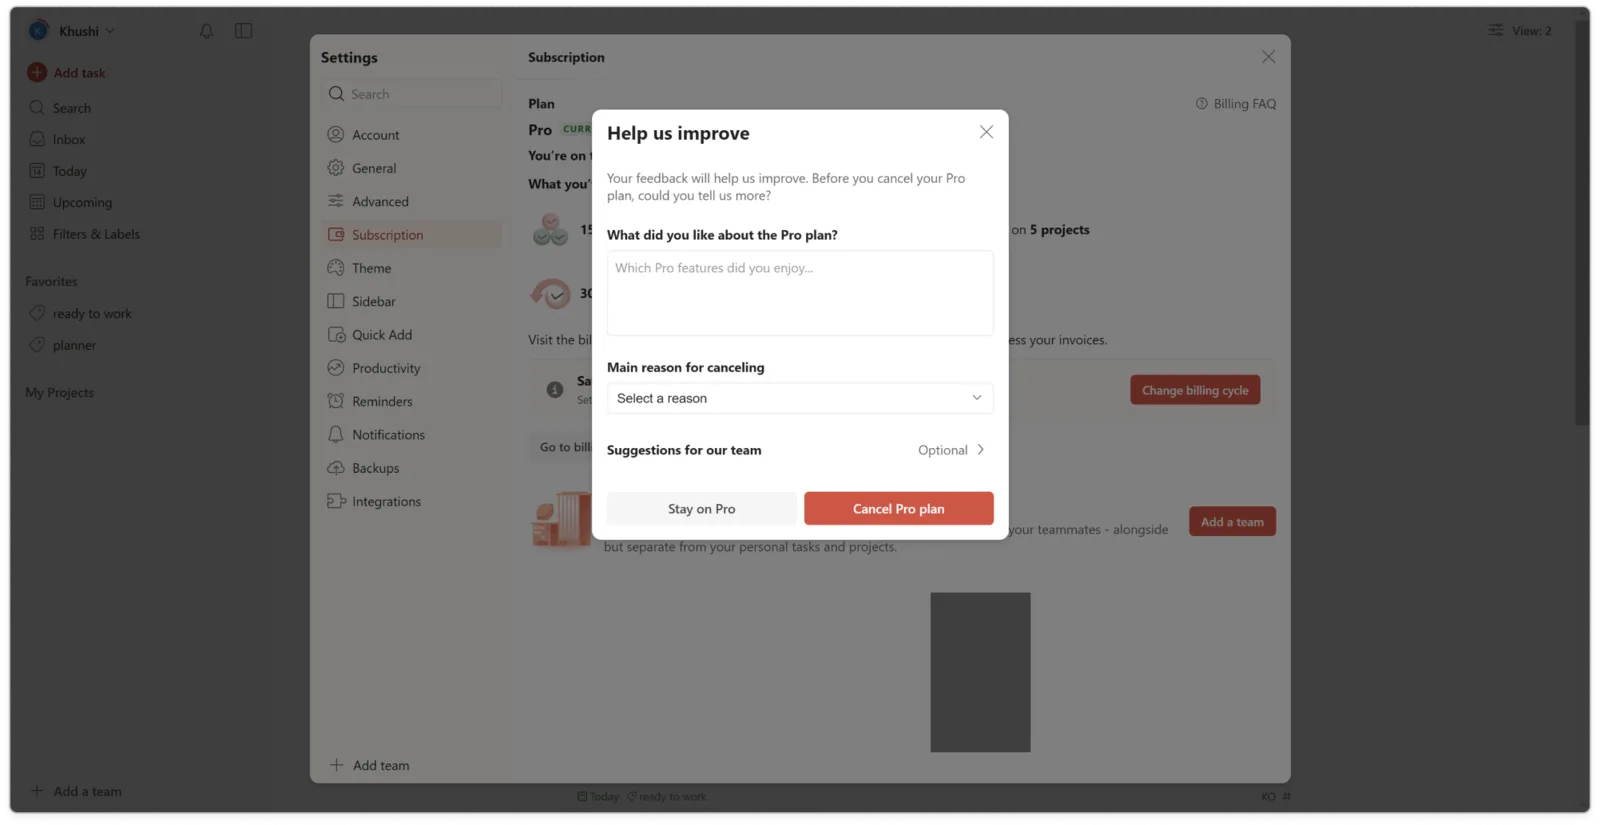Open the 'planner' favorite

pos(74,345)
